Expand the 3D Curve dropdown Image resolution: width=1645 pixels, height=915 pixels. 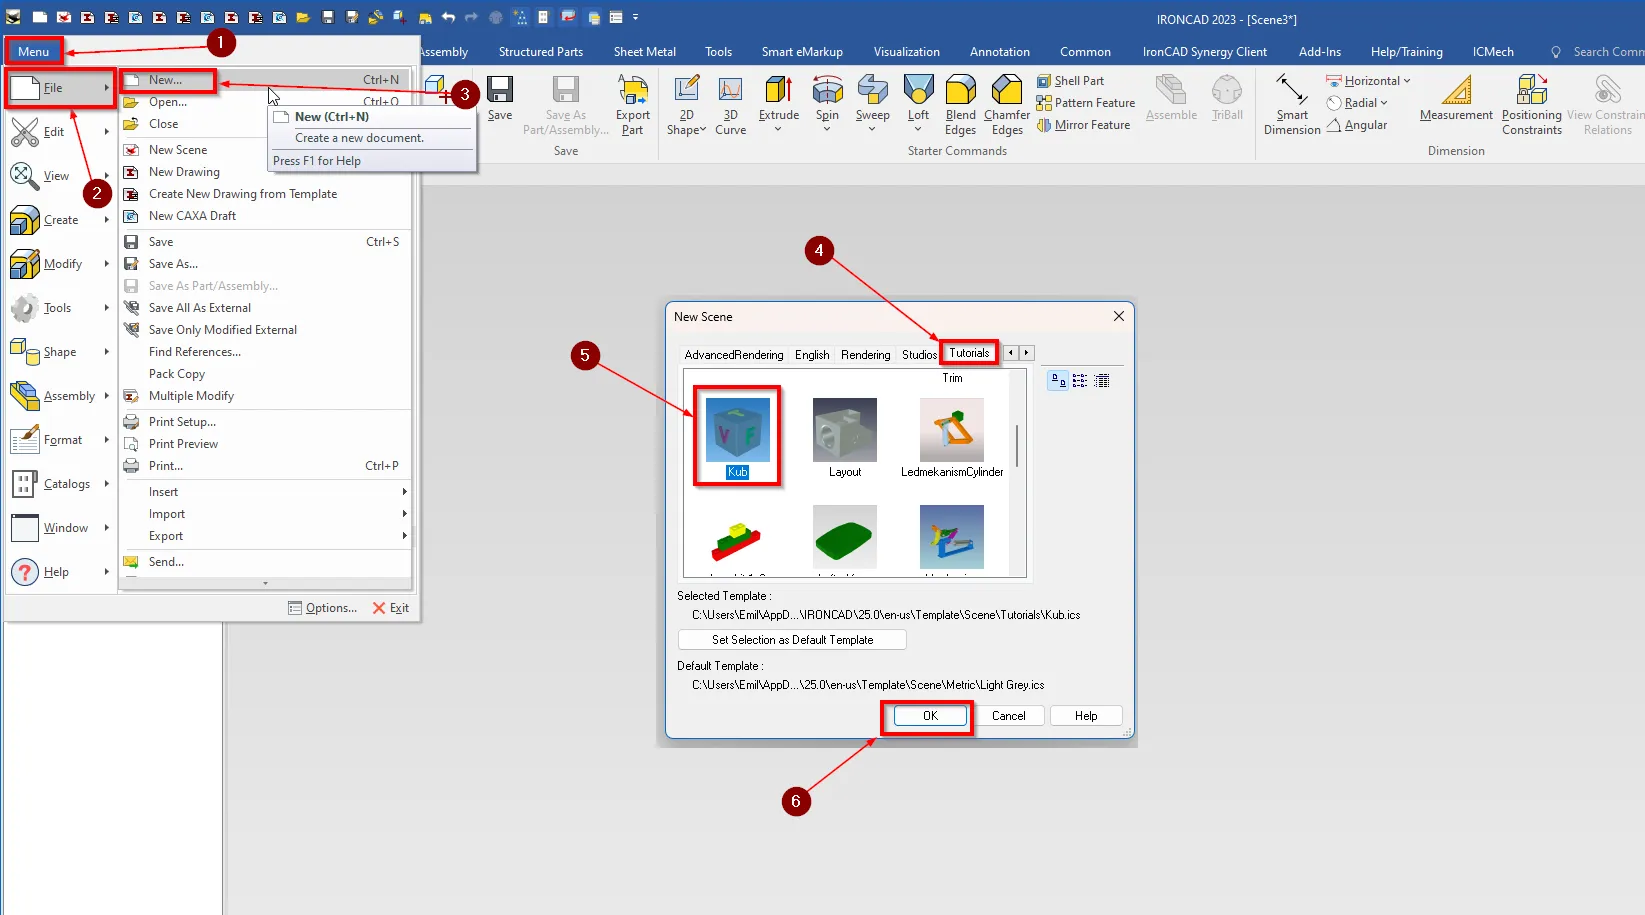point(731,103)
